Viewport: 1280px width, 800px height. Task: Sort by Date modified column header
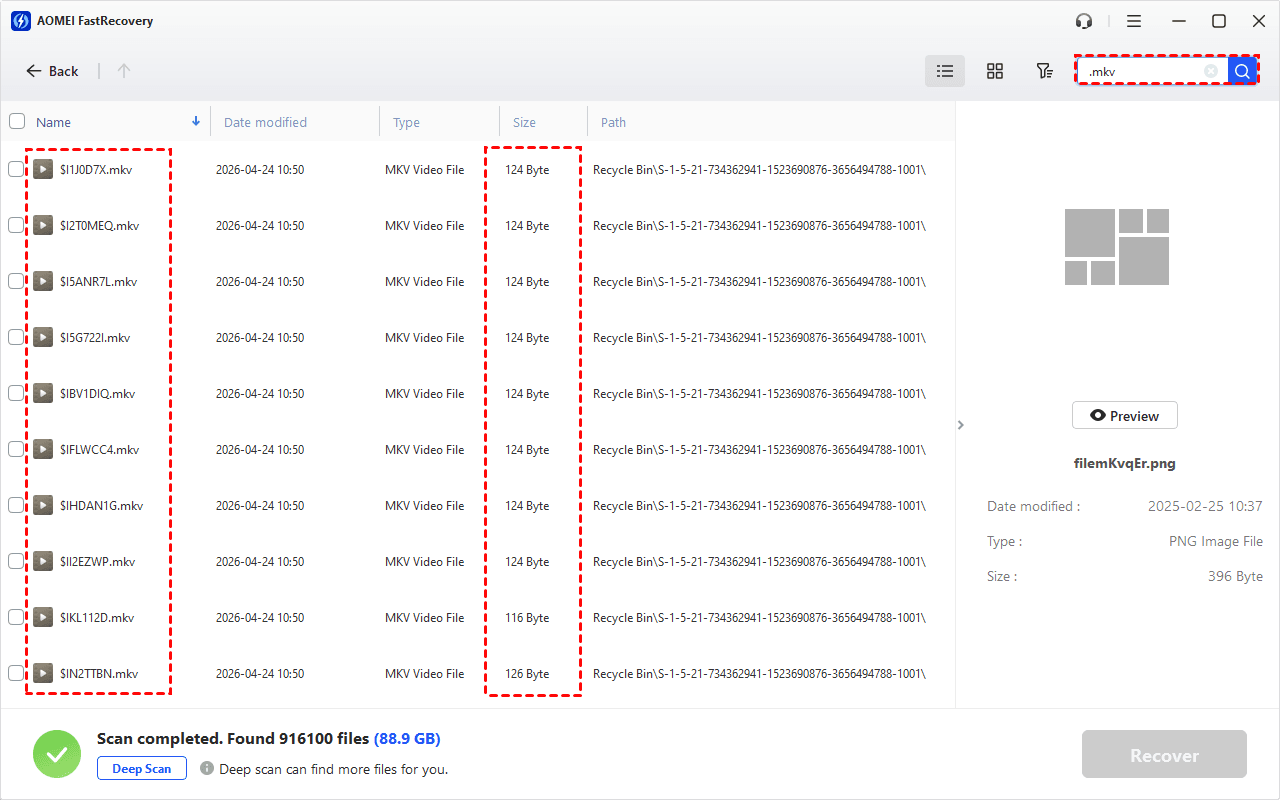coord(265,122)
